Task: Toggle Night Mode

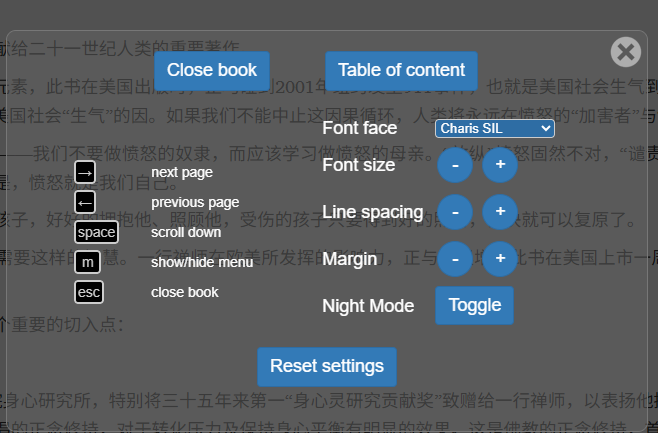Action: [x=475, y=305]
